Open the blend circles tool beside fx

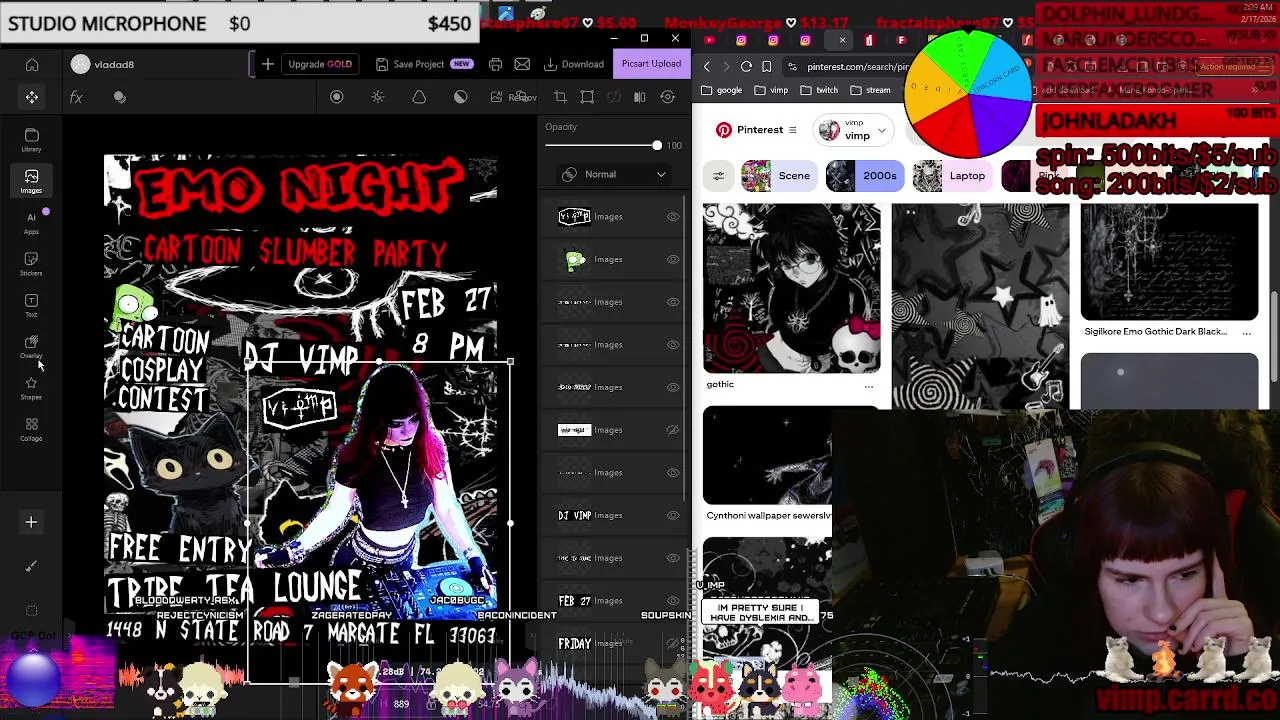(120, 97)
